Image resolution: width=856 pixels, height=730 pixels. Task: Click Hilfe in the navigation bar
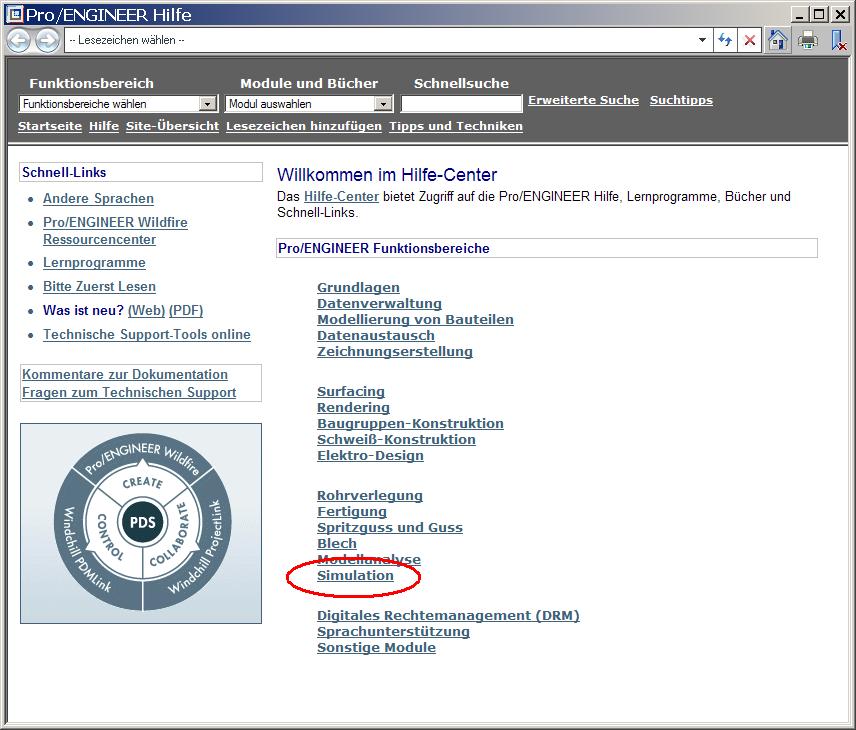click(104, 126)
